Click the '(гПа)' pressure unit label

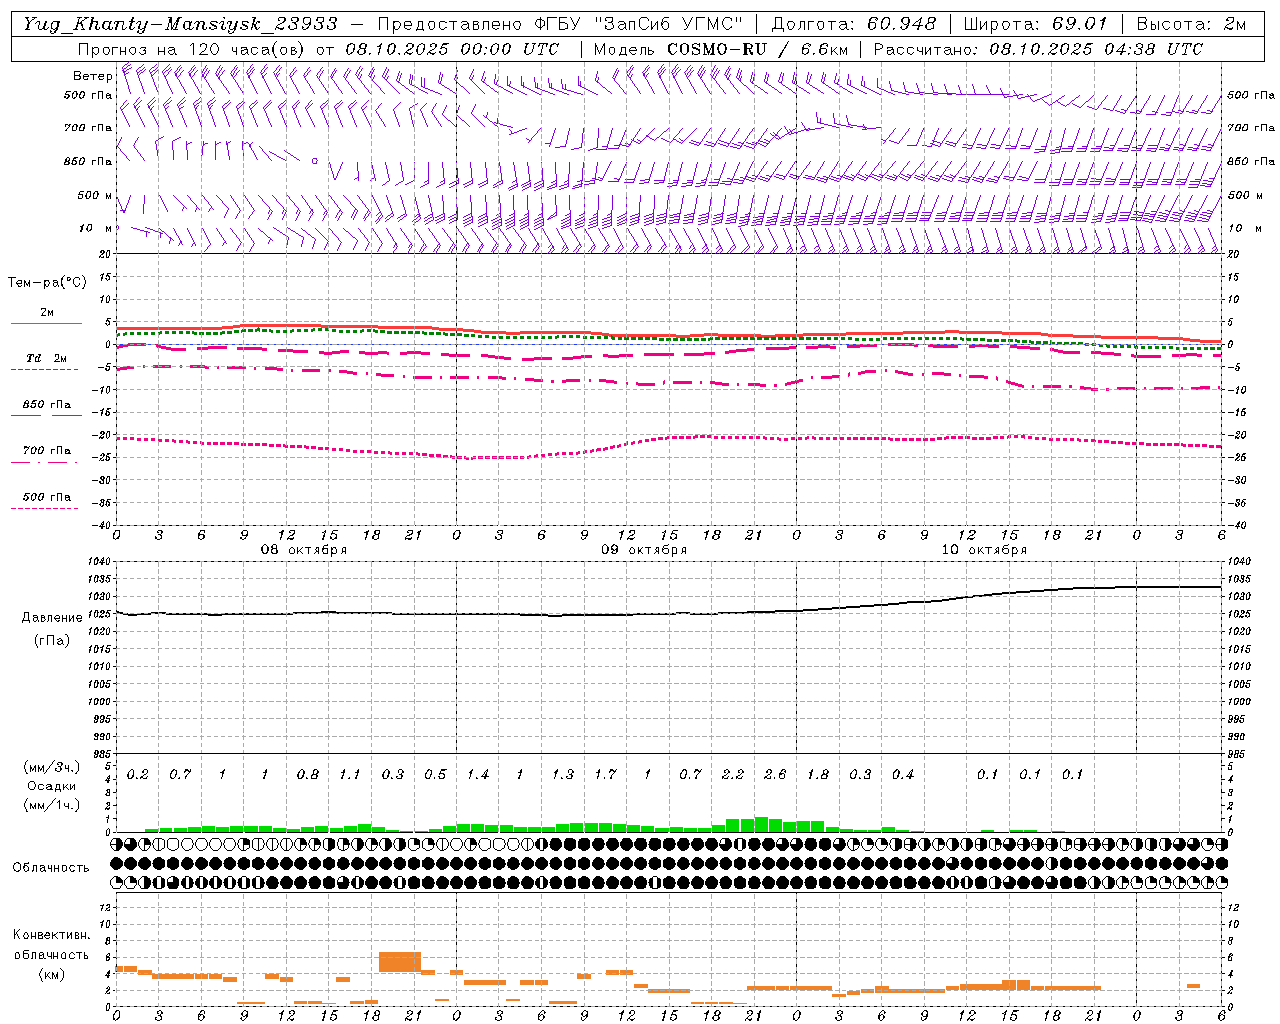(52, 640)
